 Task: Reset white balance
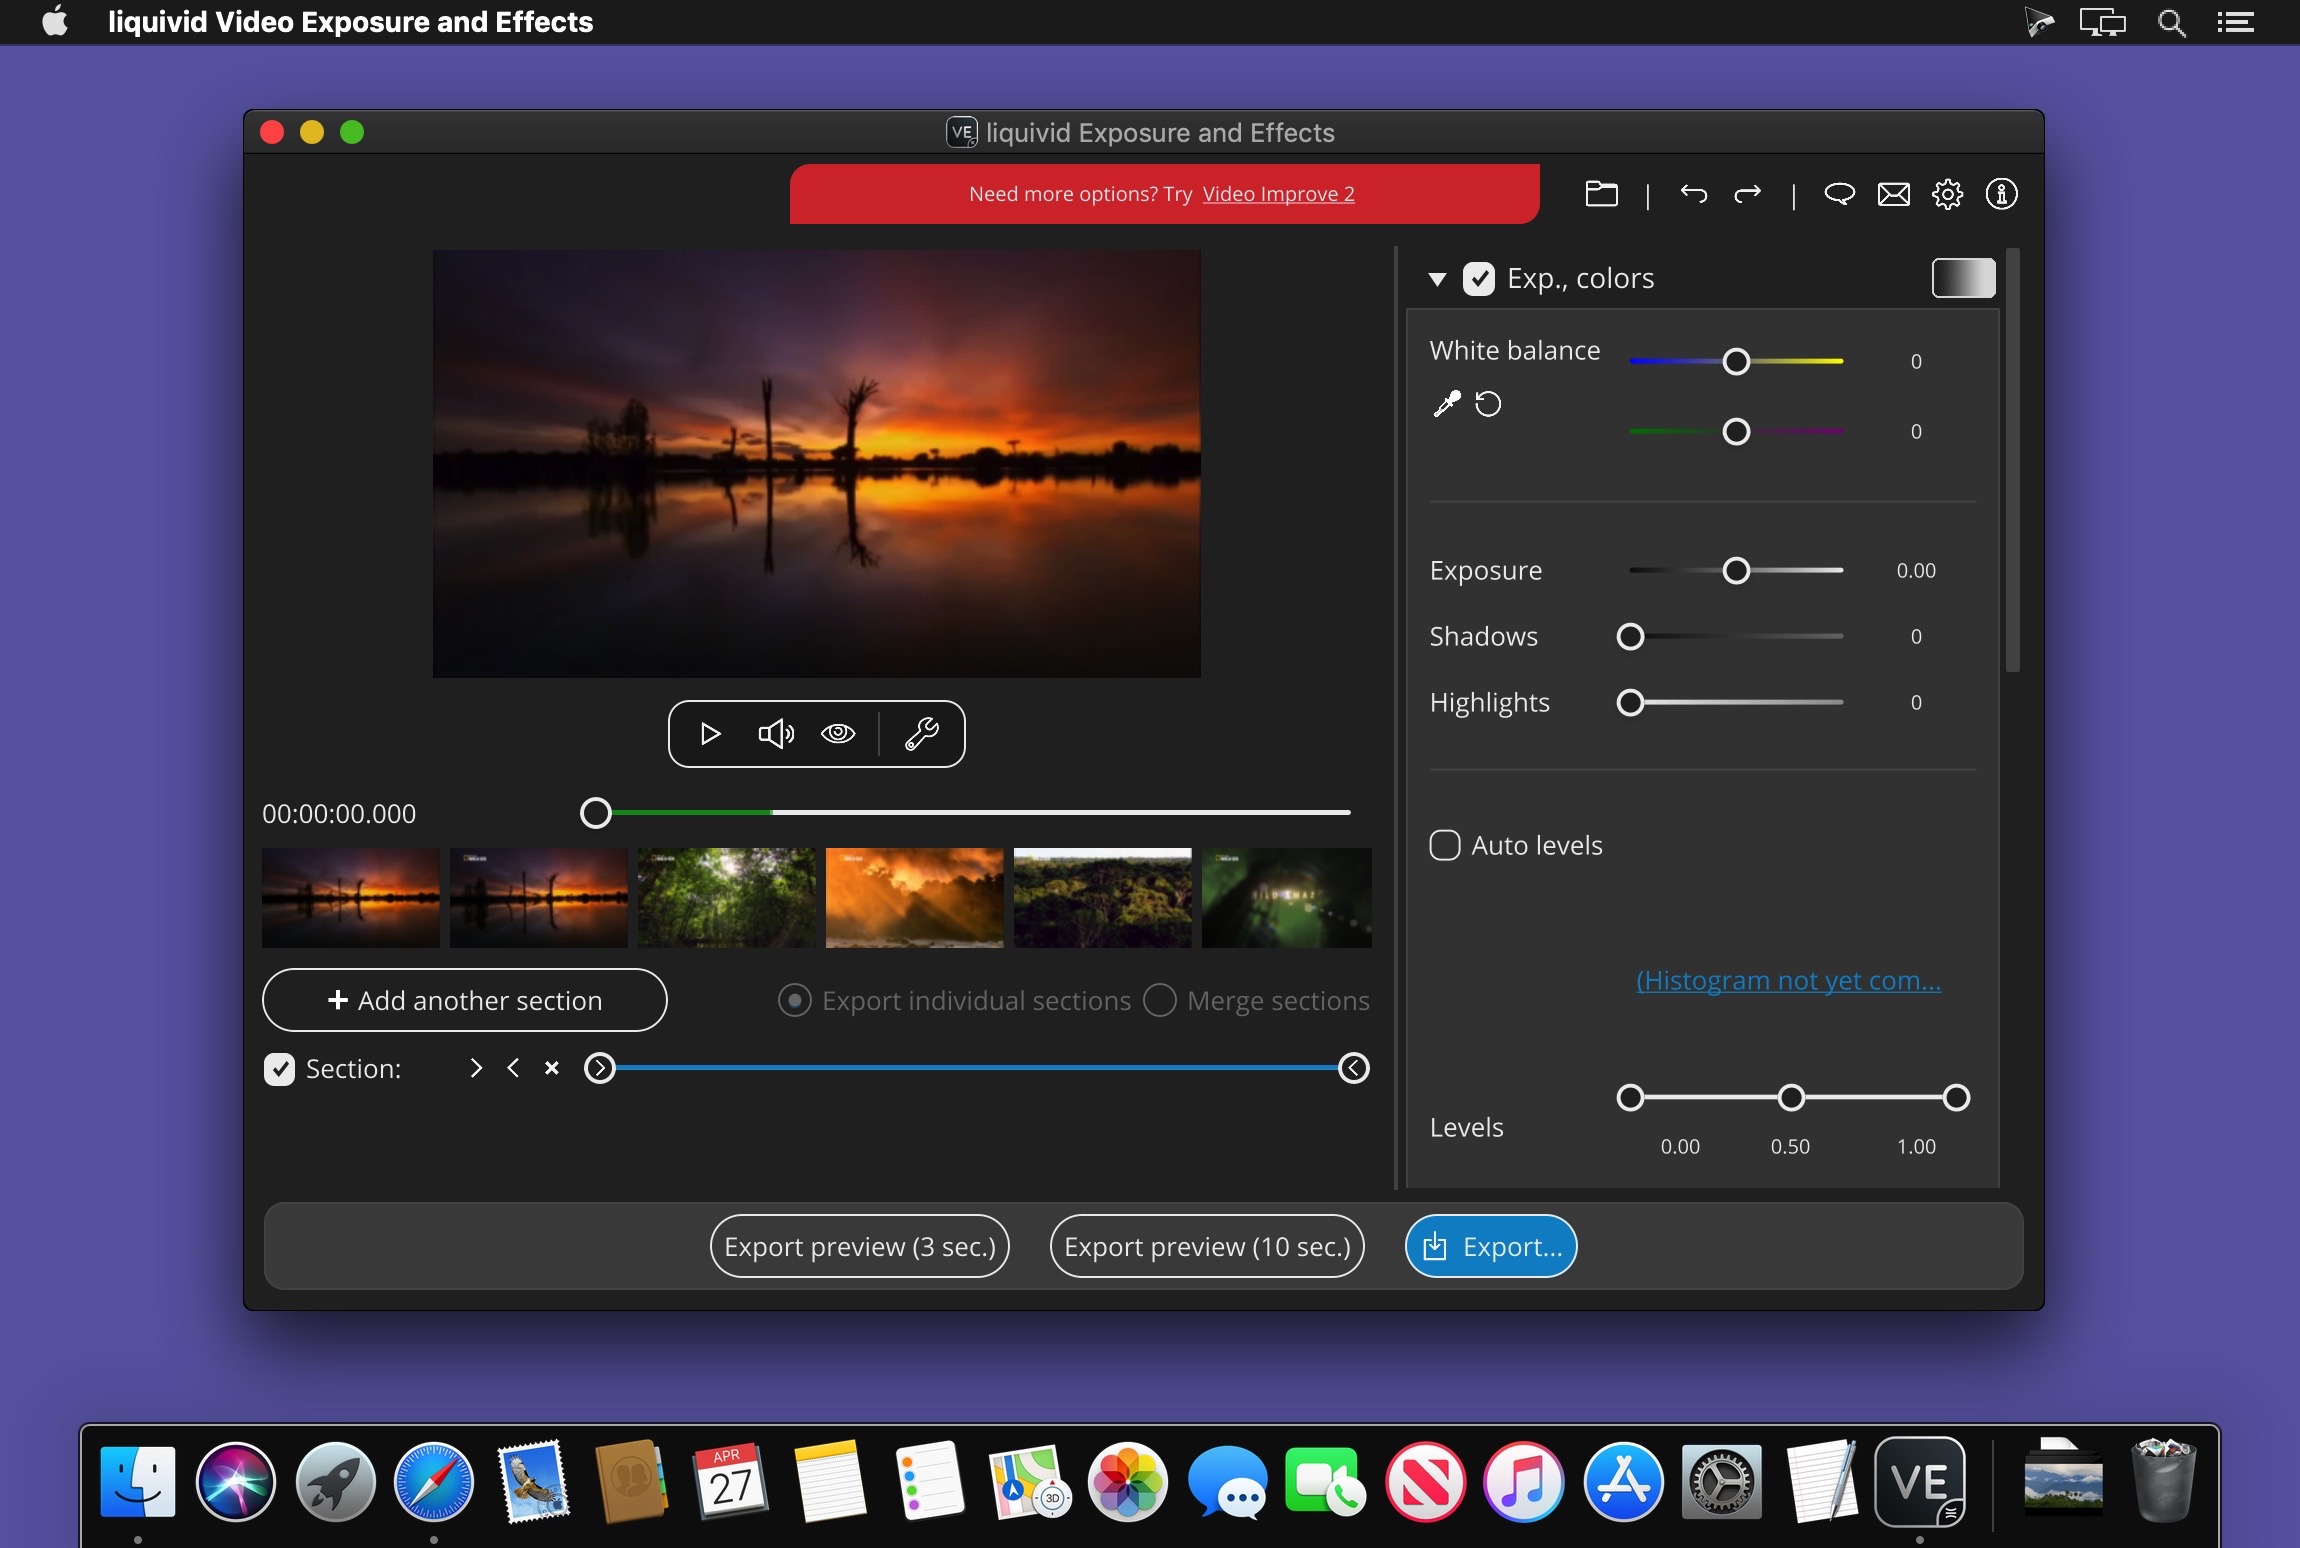[x=1488, y=404]
